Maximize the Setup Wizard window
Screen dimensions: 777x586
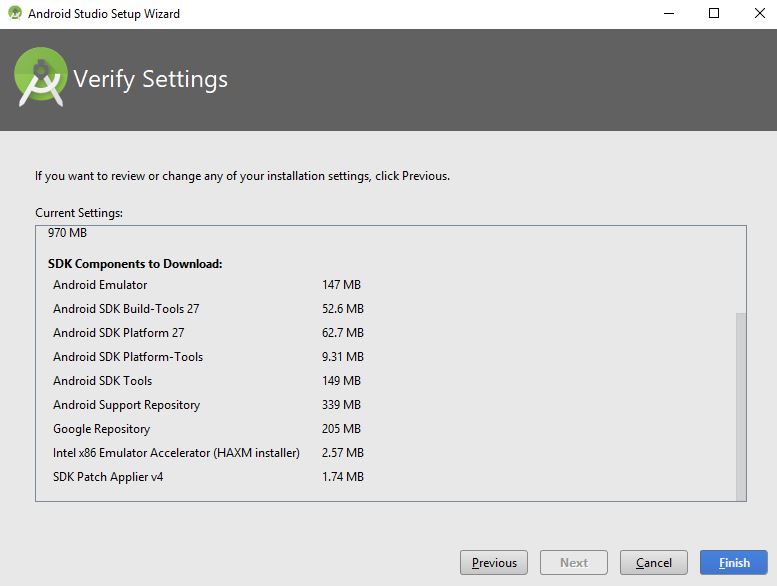click(x=714, y=13)
